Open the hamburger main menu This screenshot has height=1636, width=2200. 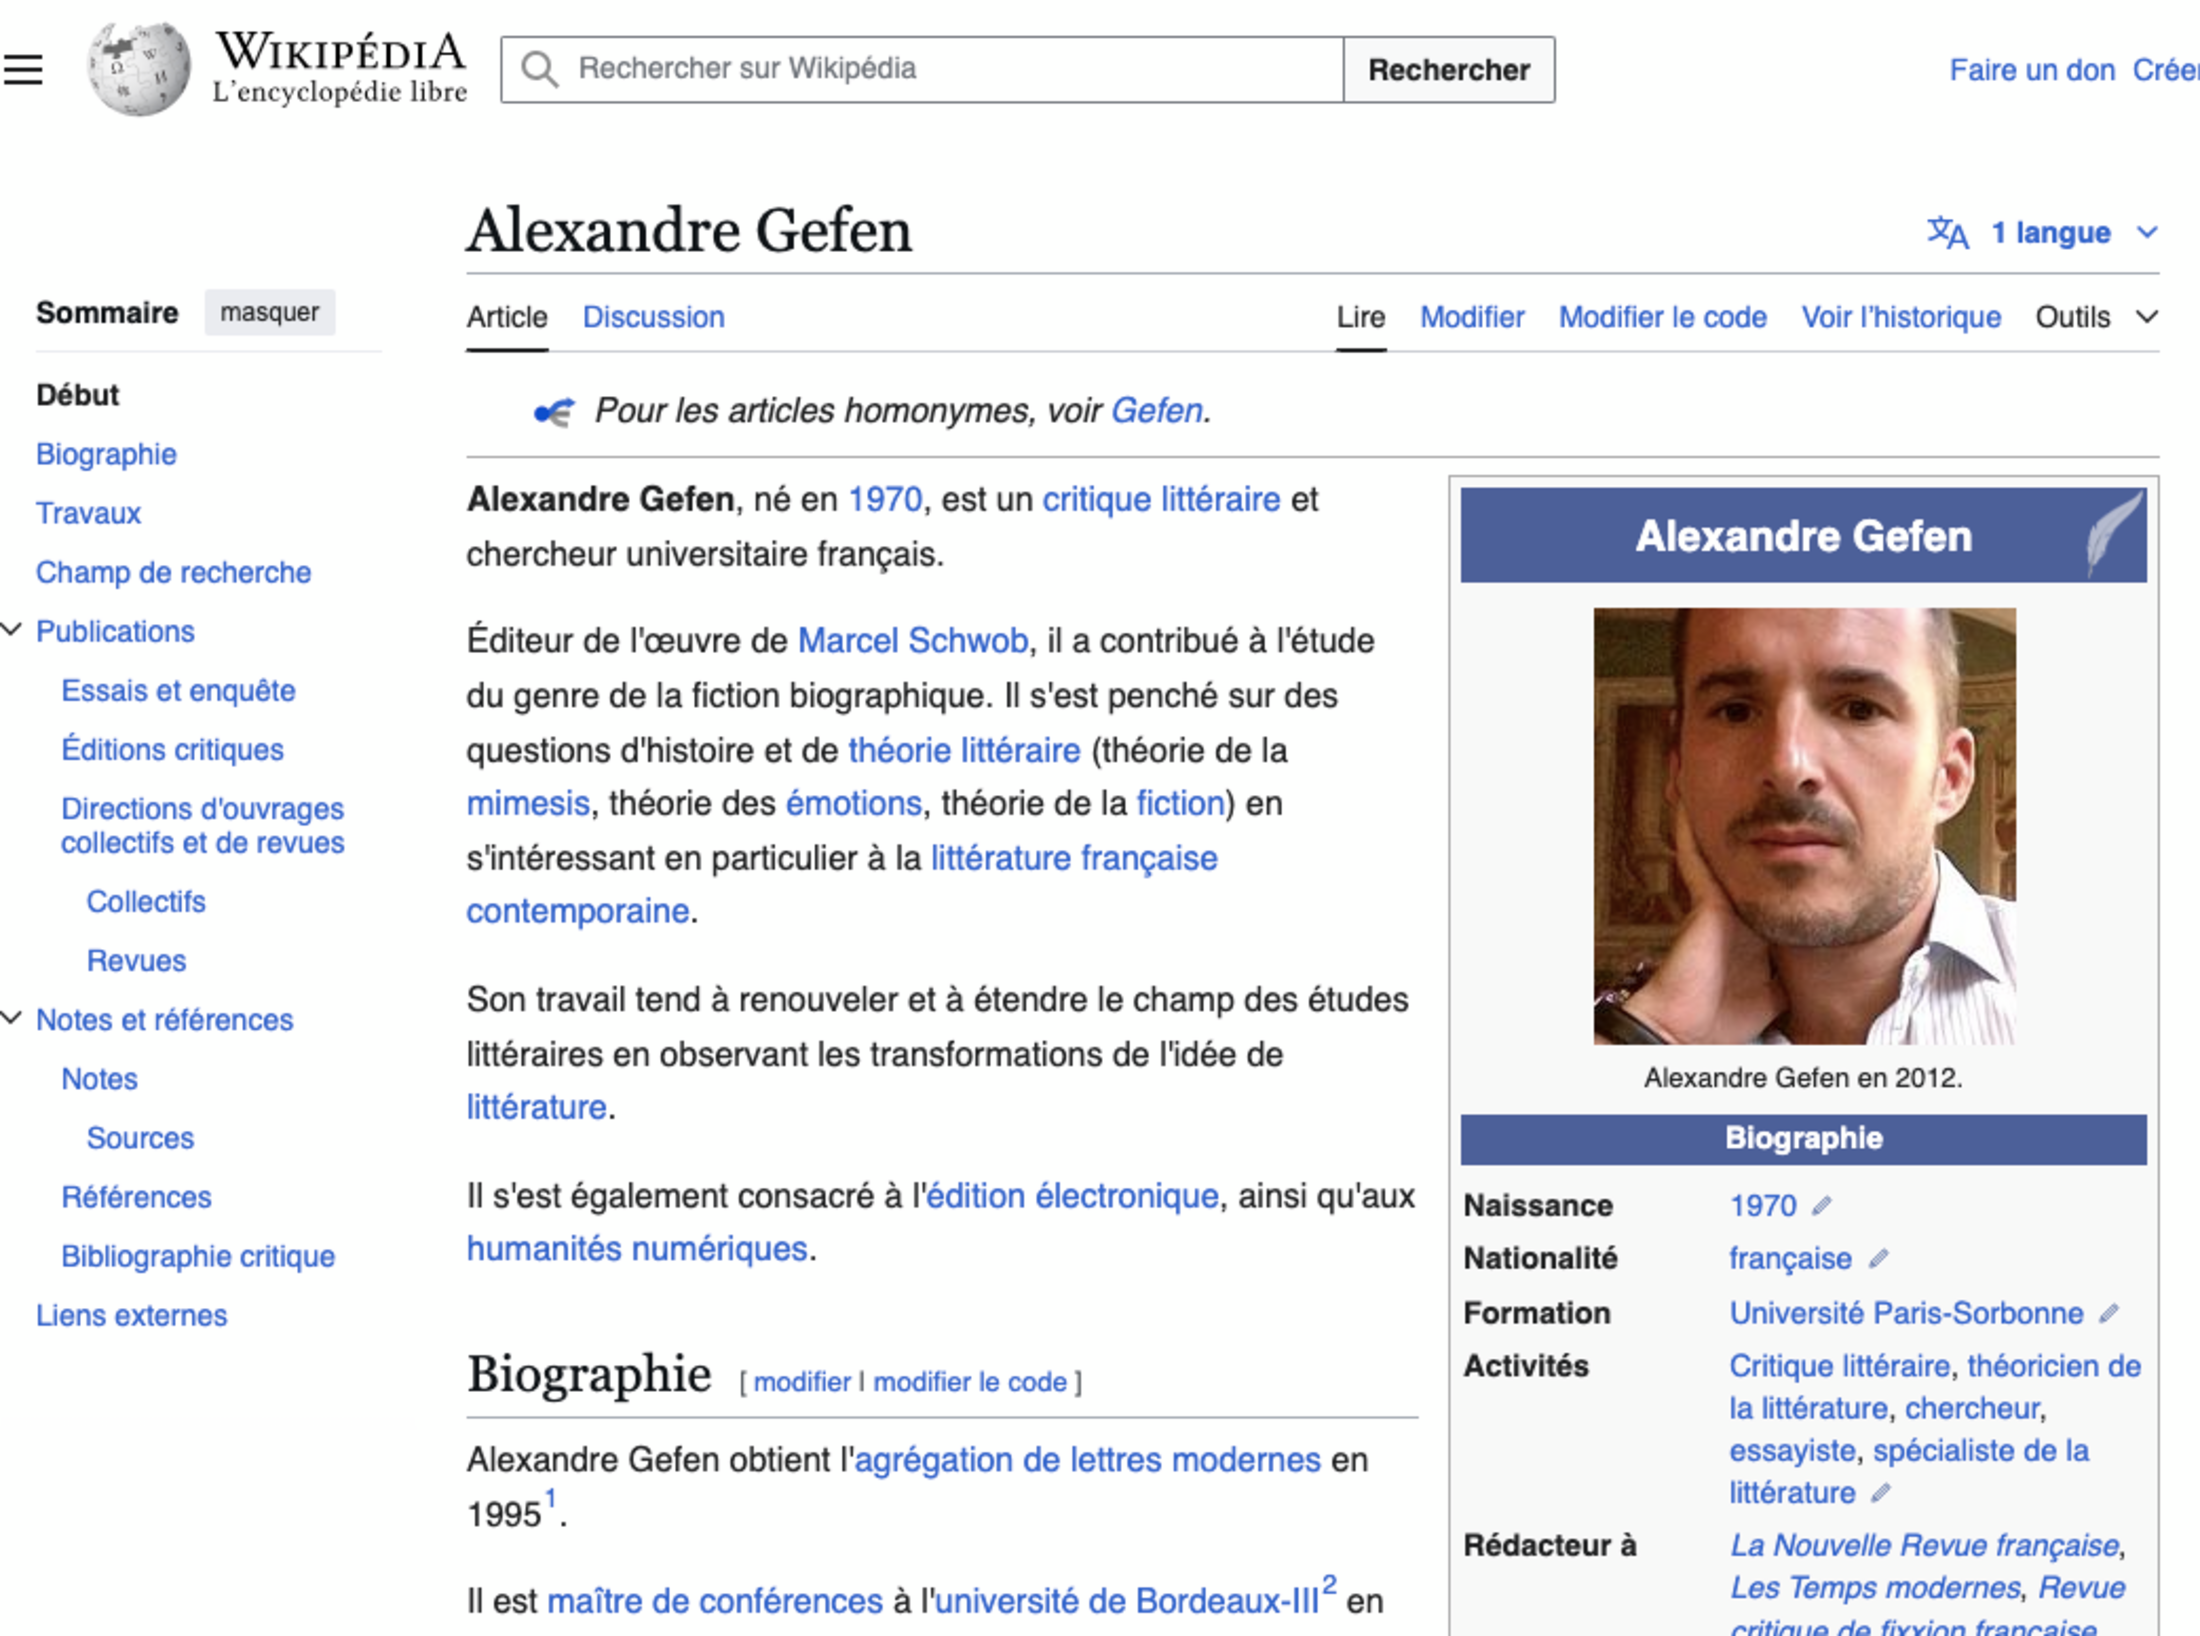click(22, 69)
